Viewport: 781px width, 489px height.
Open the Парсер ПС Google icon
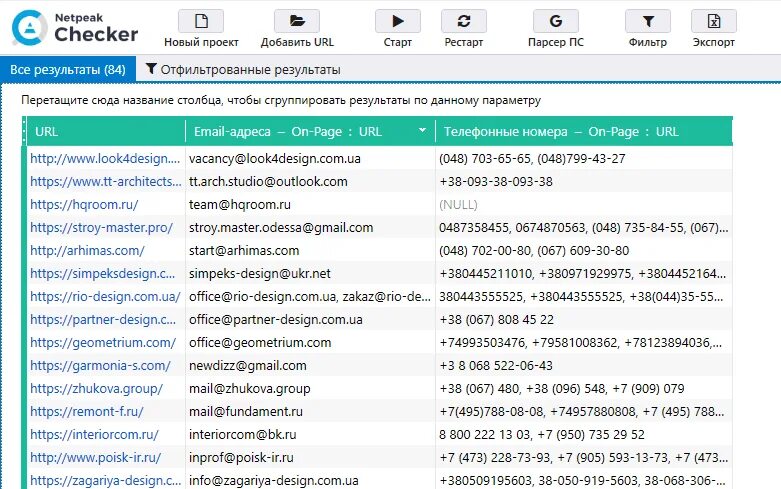click(556, 21)
